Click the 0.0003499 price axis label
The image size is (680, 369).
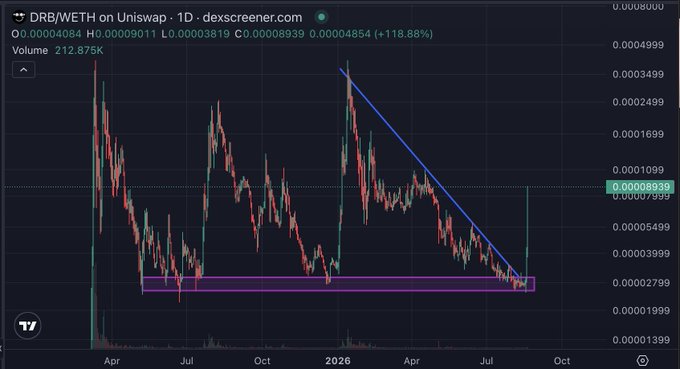click(x=638, y=74)
